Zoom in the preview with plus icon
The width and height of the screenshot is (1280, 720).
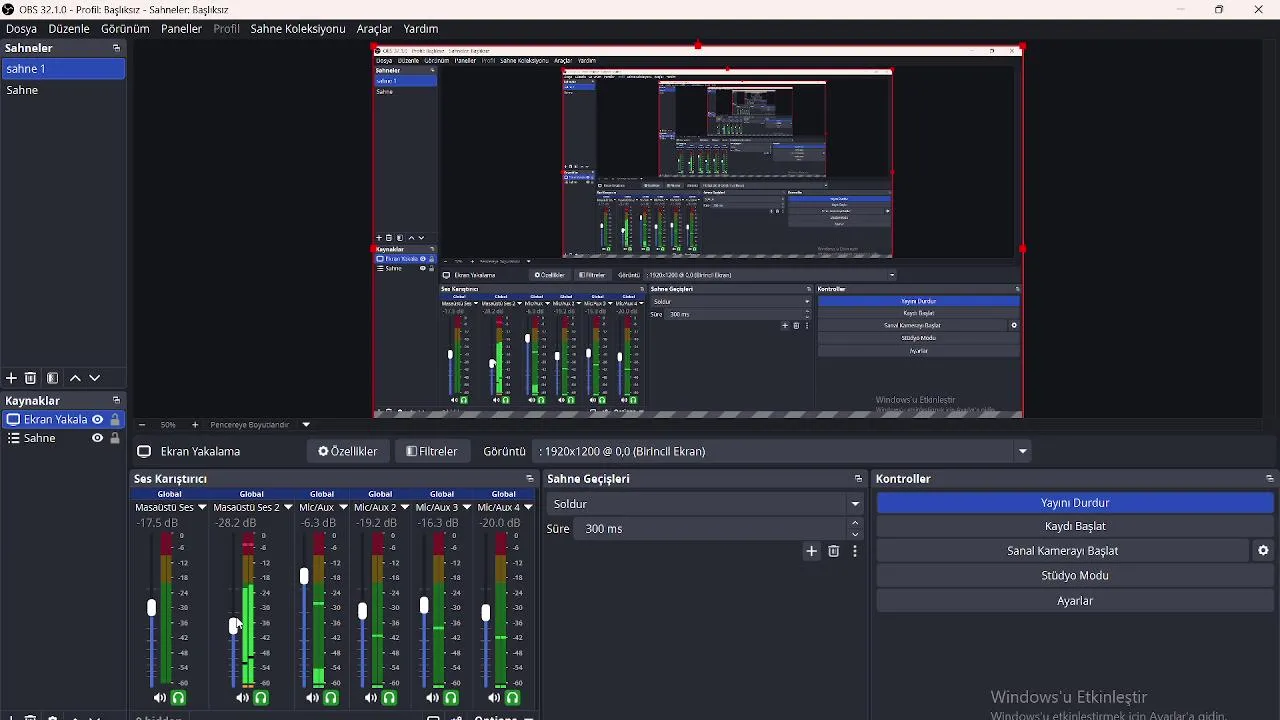point(195,425)
